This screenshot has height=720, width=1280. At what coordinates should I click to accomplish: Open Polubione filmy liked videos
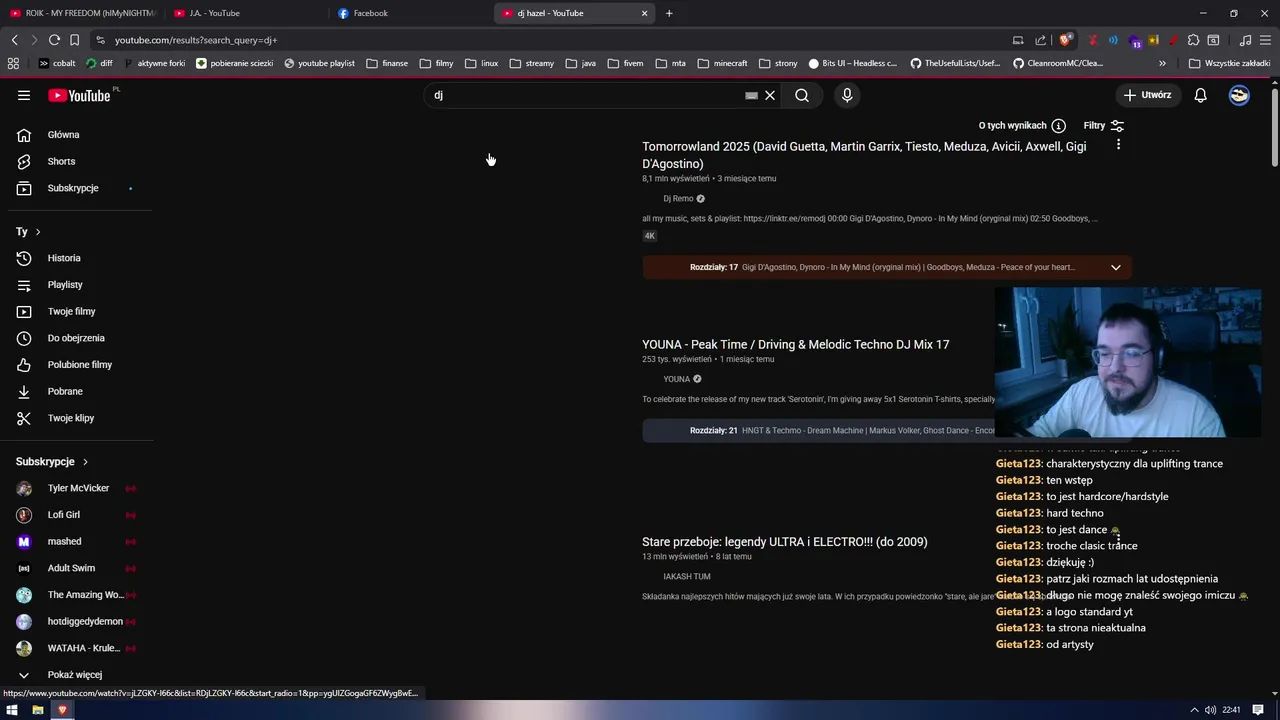coord(80,365)
